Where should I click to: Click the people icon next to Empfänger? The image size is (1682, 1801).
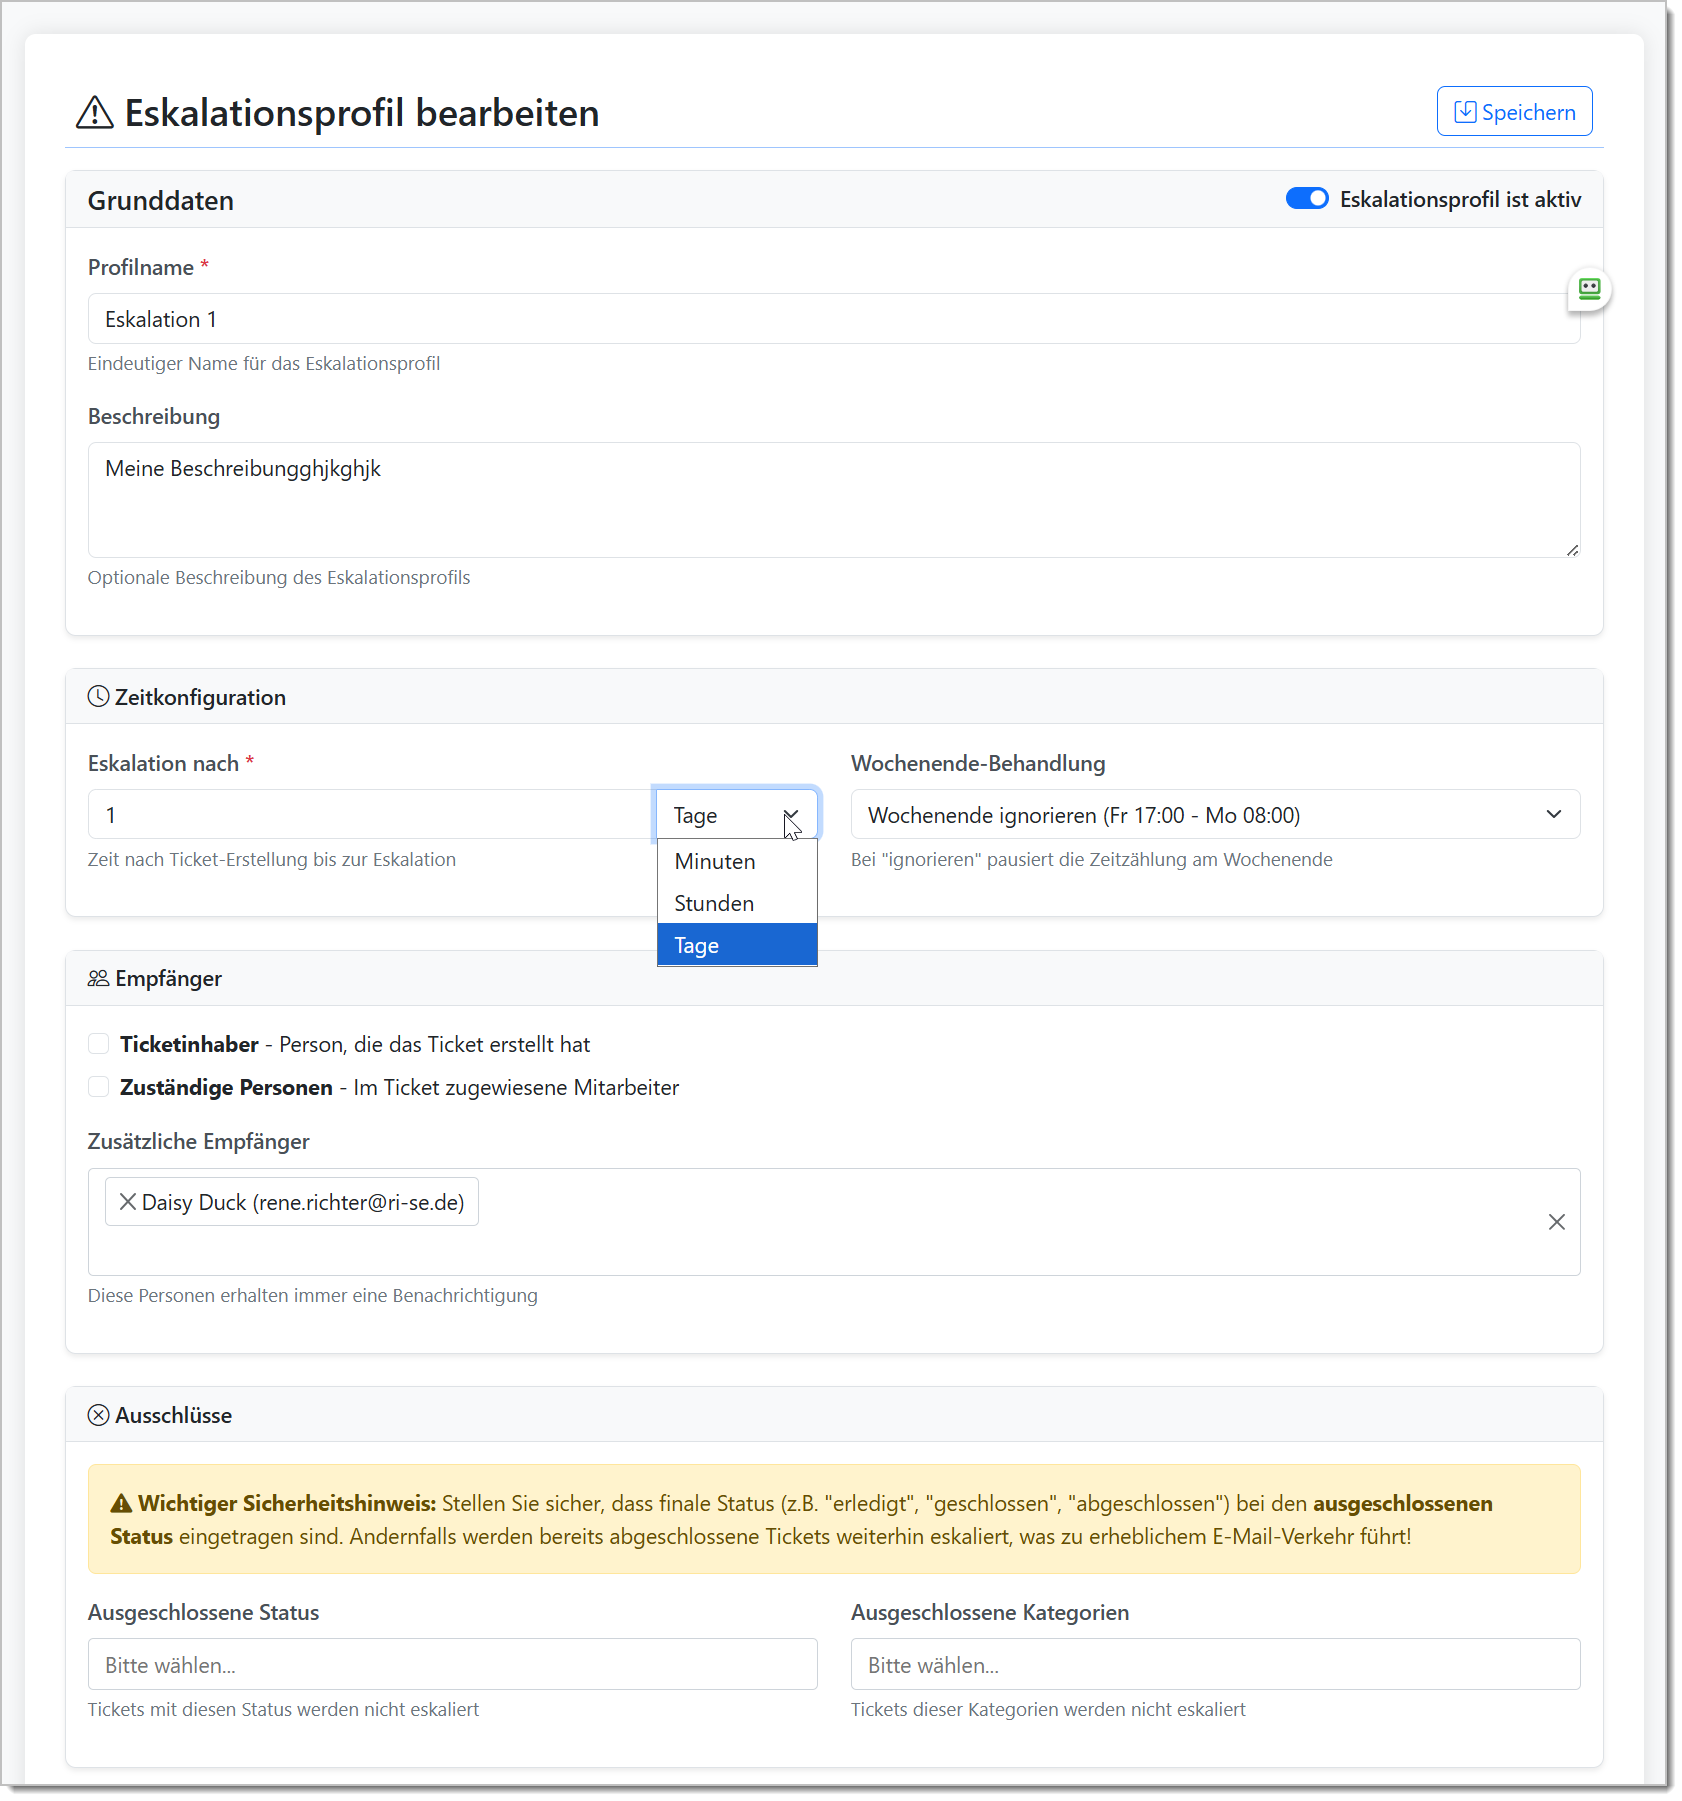click(98, 978)
